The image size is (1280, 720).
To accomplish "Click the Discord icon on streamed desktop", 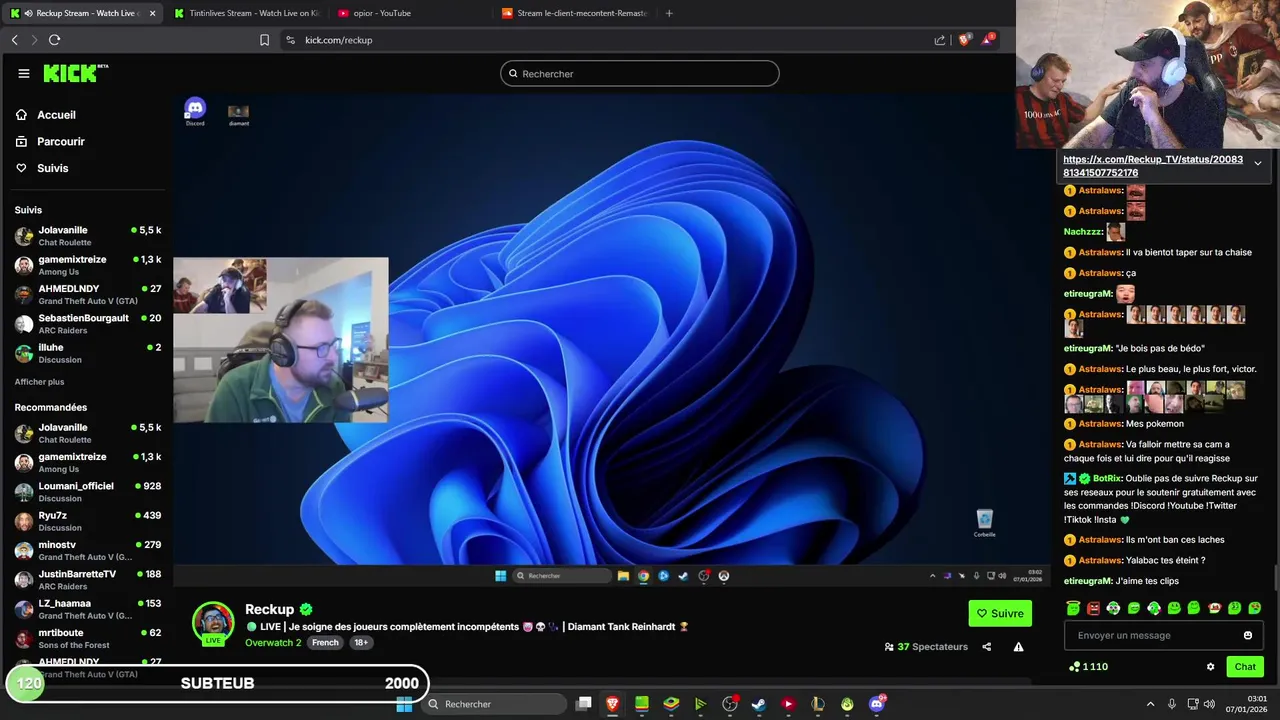I will tap(195, 111).
